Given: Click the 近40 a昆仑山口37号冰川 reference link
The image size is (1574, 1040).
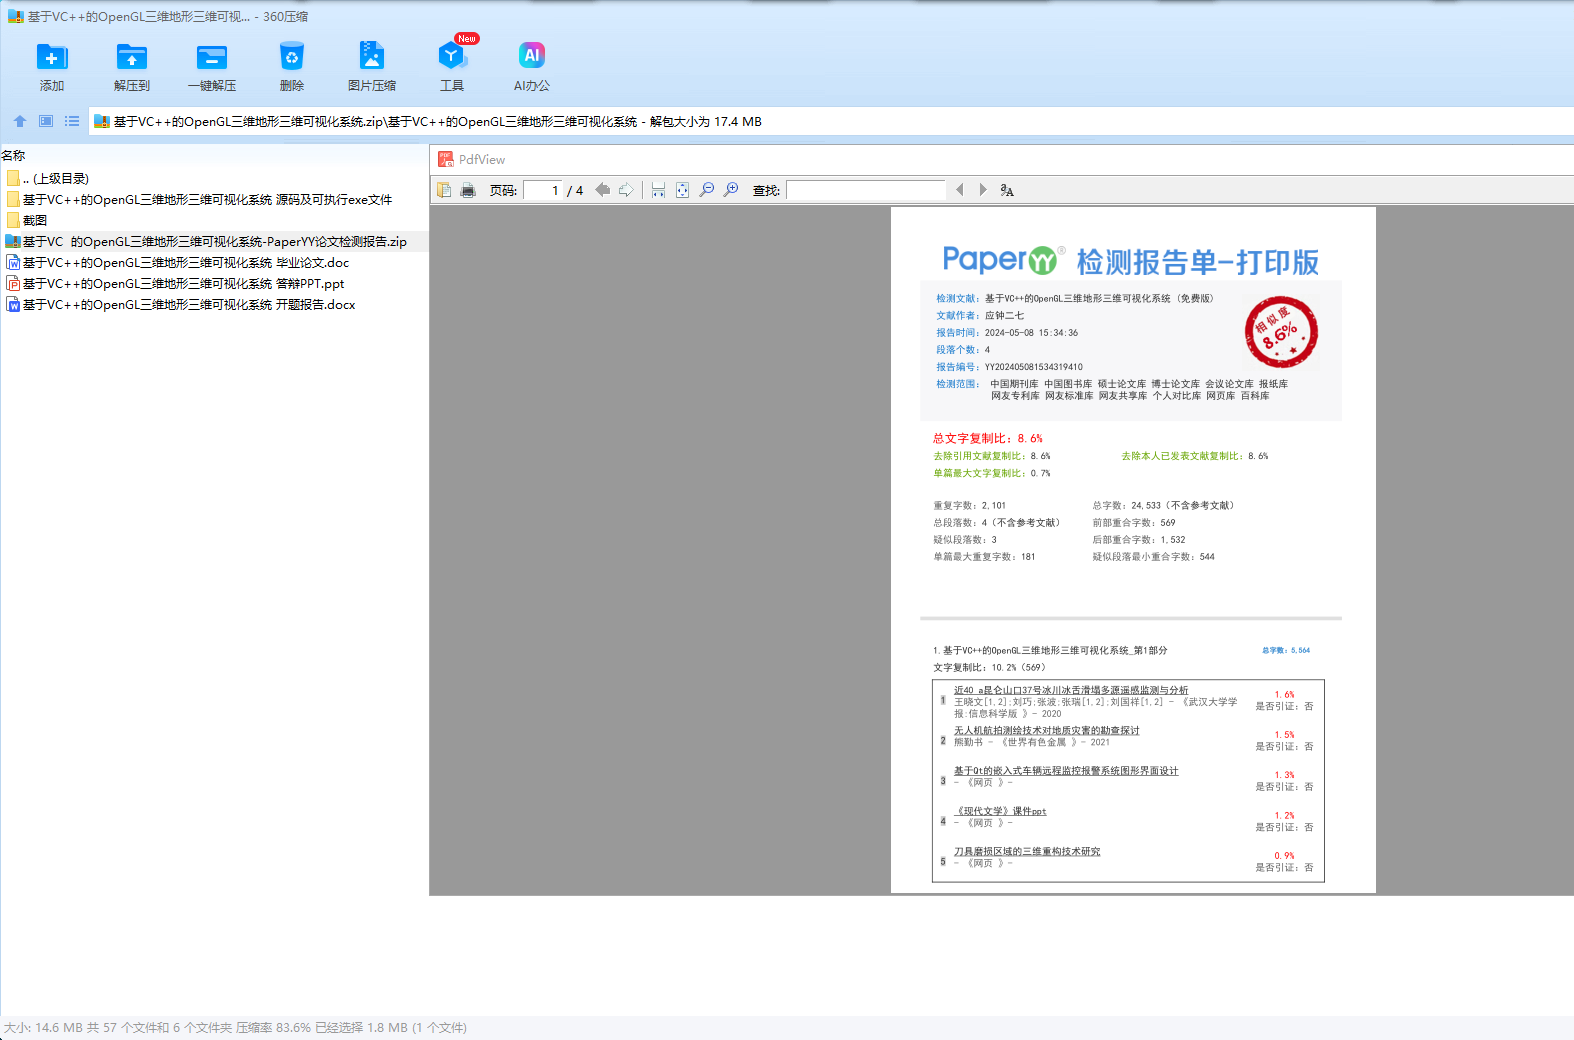Looking at the screenshot, I should click(x=1071, y=690).
